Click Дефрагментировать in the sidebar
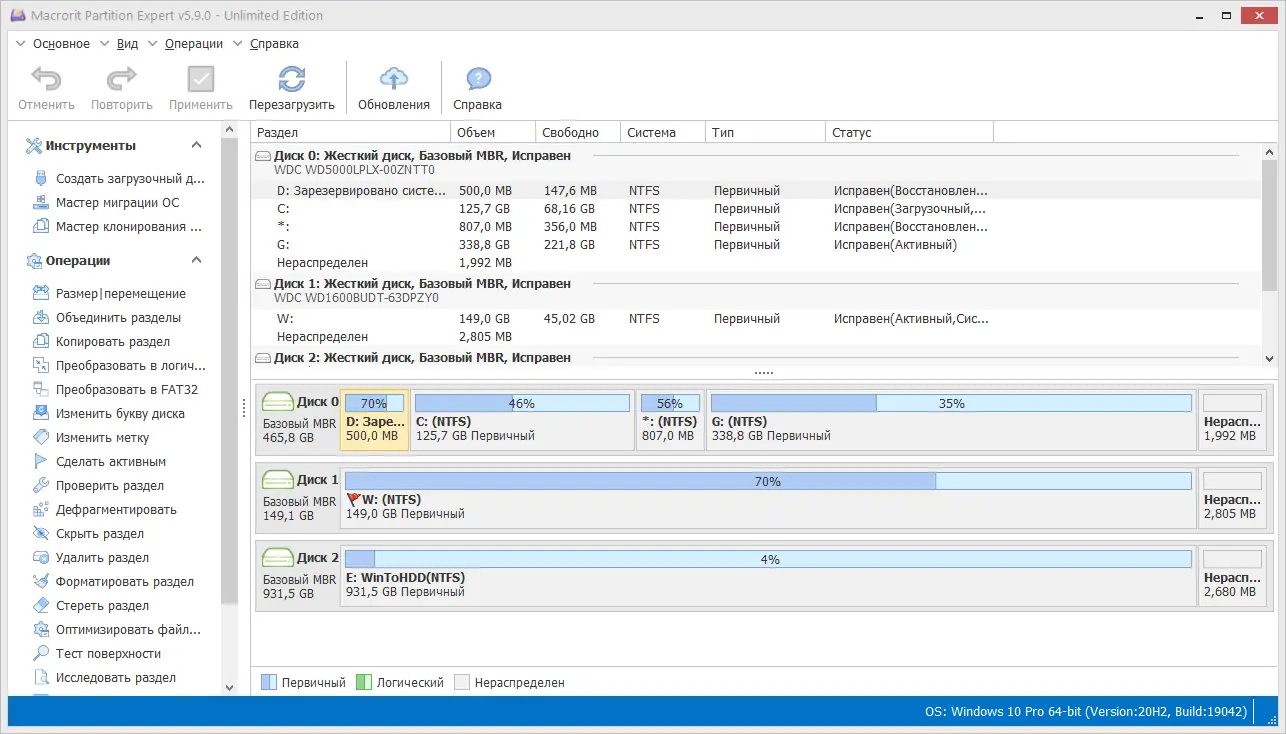 (x=116, y=510)
